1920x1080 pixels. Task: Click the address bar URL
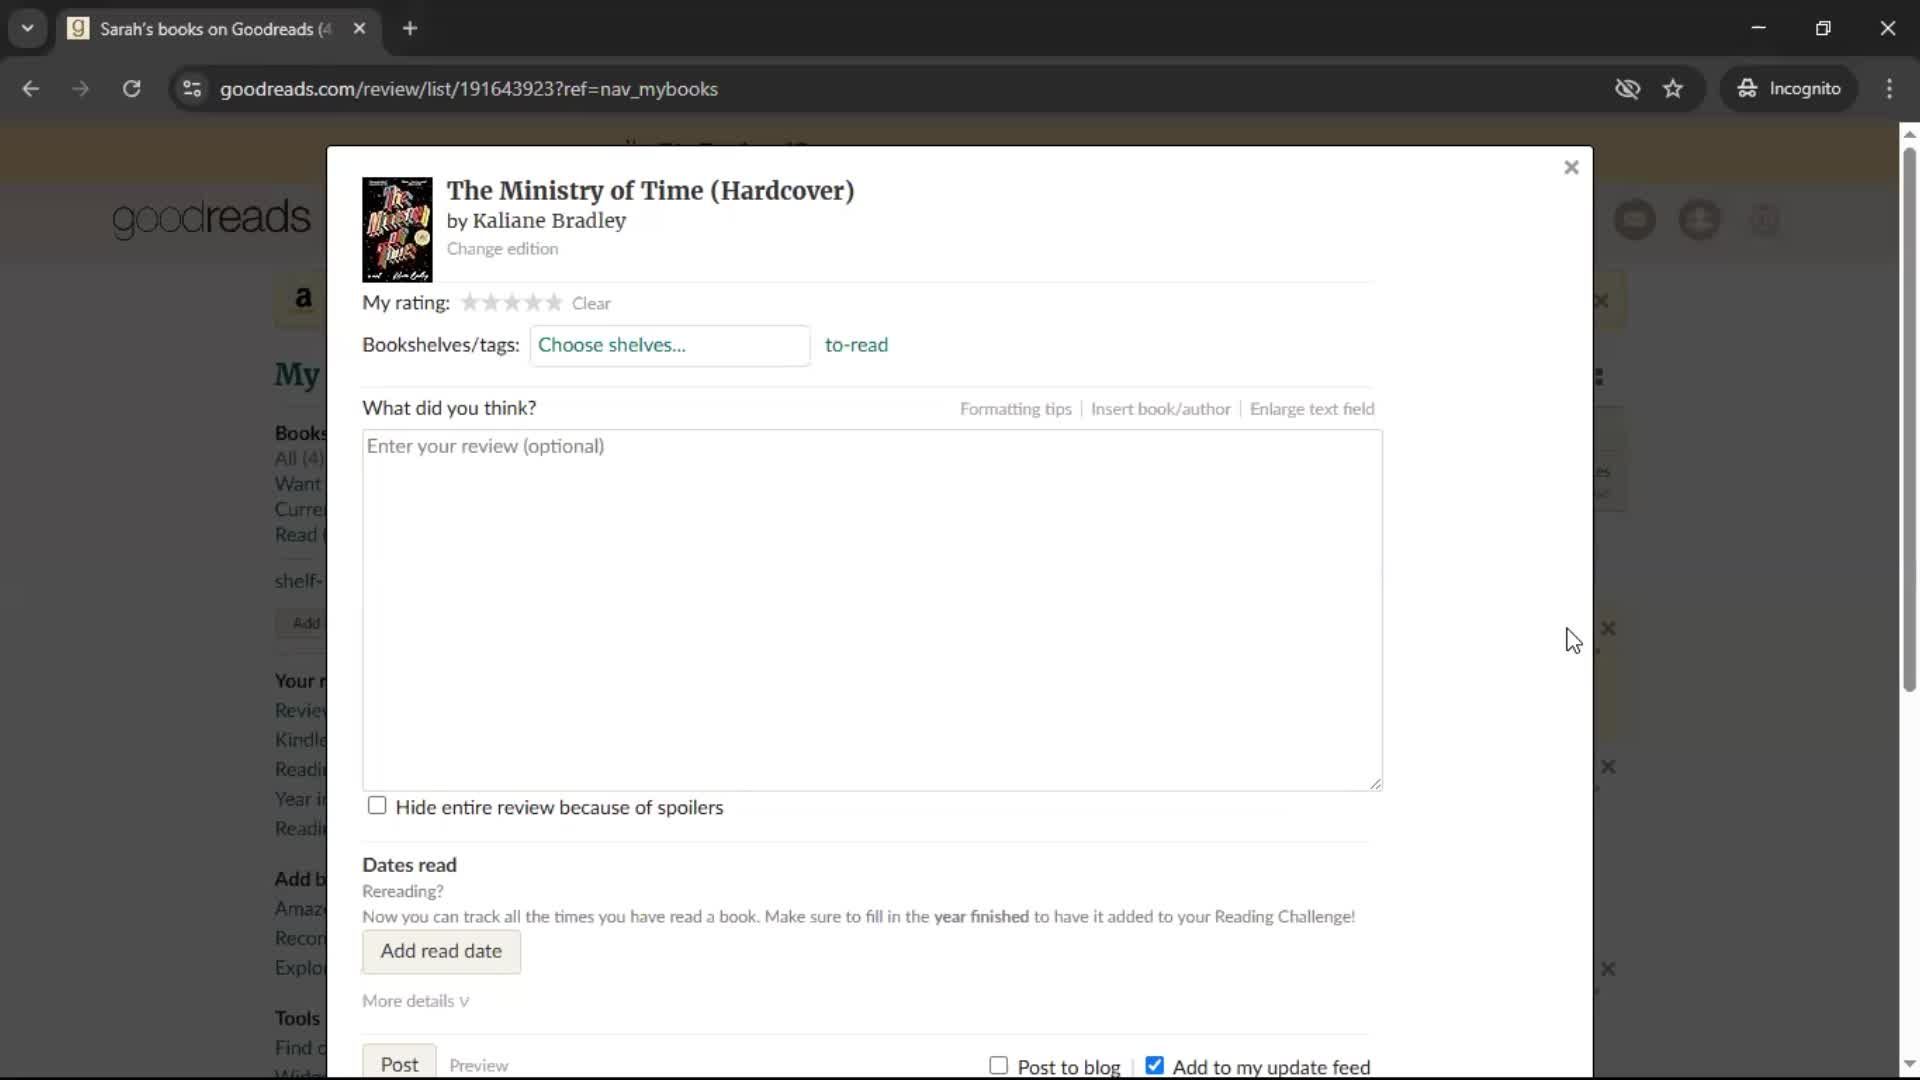coord(469,89)
